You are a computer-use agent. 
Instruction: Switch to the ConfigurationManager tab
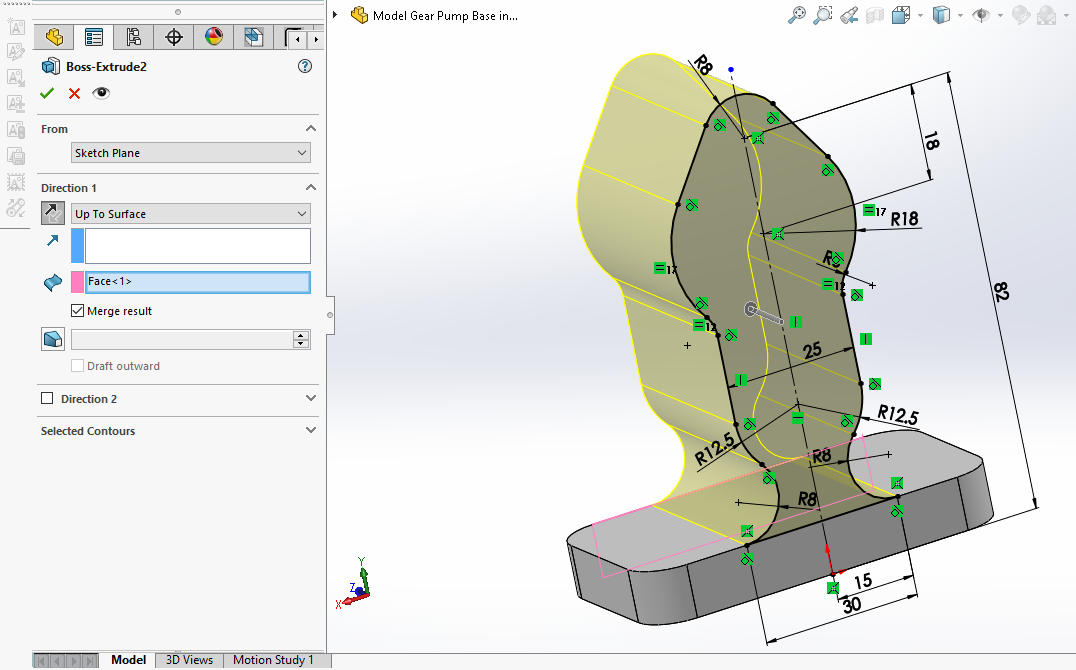133,38
